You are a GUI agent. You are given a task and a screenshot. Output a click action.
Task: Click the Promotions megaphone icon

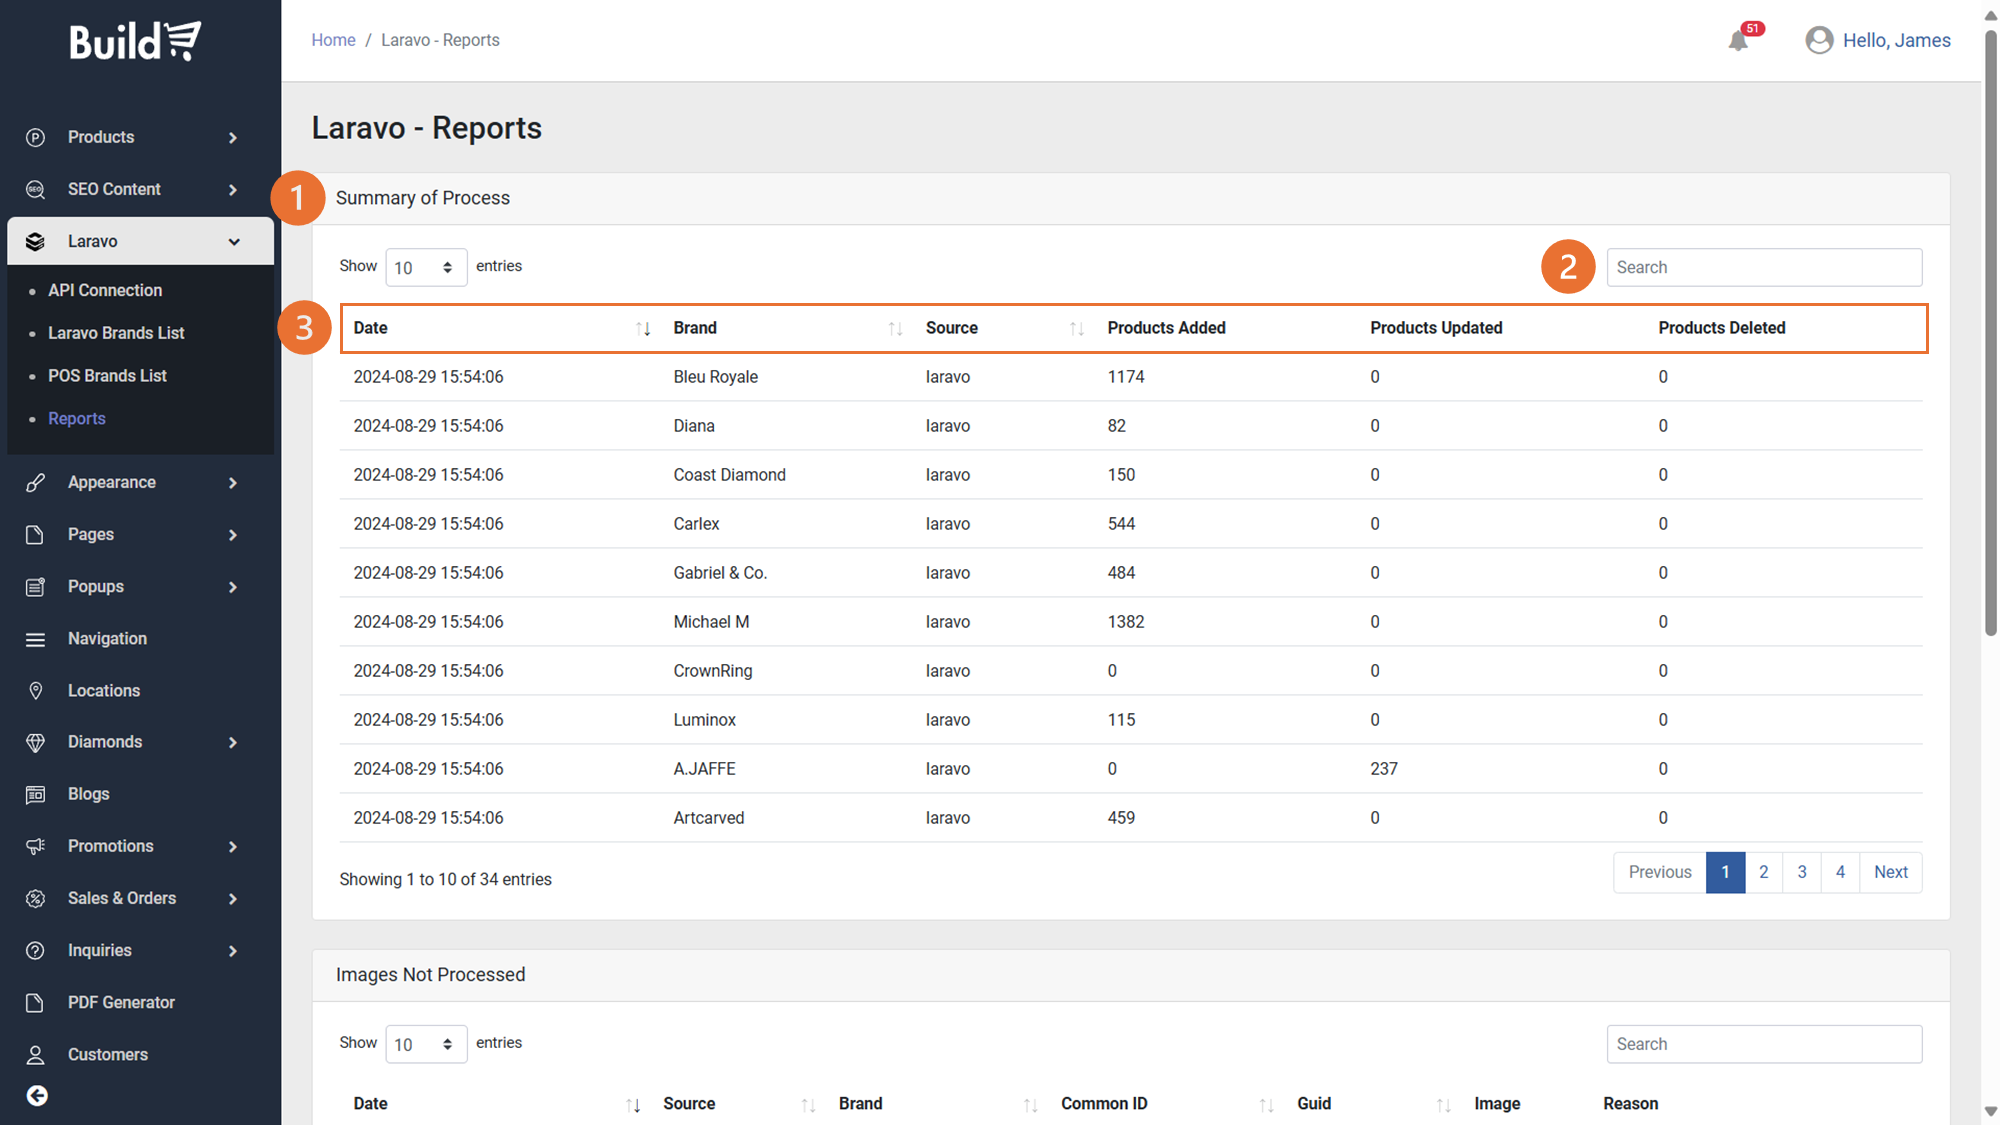pyautogui.click(x=36, y=846)
